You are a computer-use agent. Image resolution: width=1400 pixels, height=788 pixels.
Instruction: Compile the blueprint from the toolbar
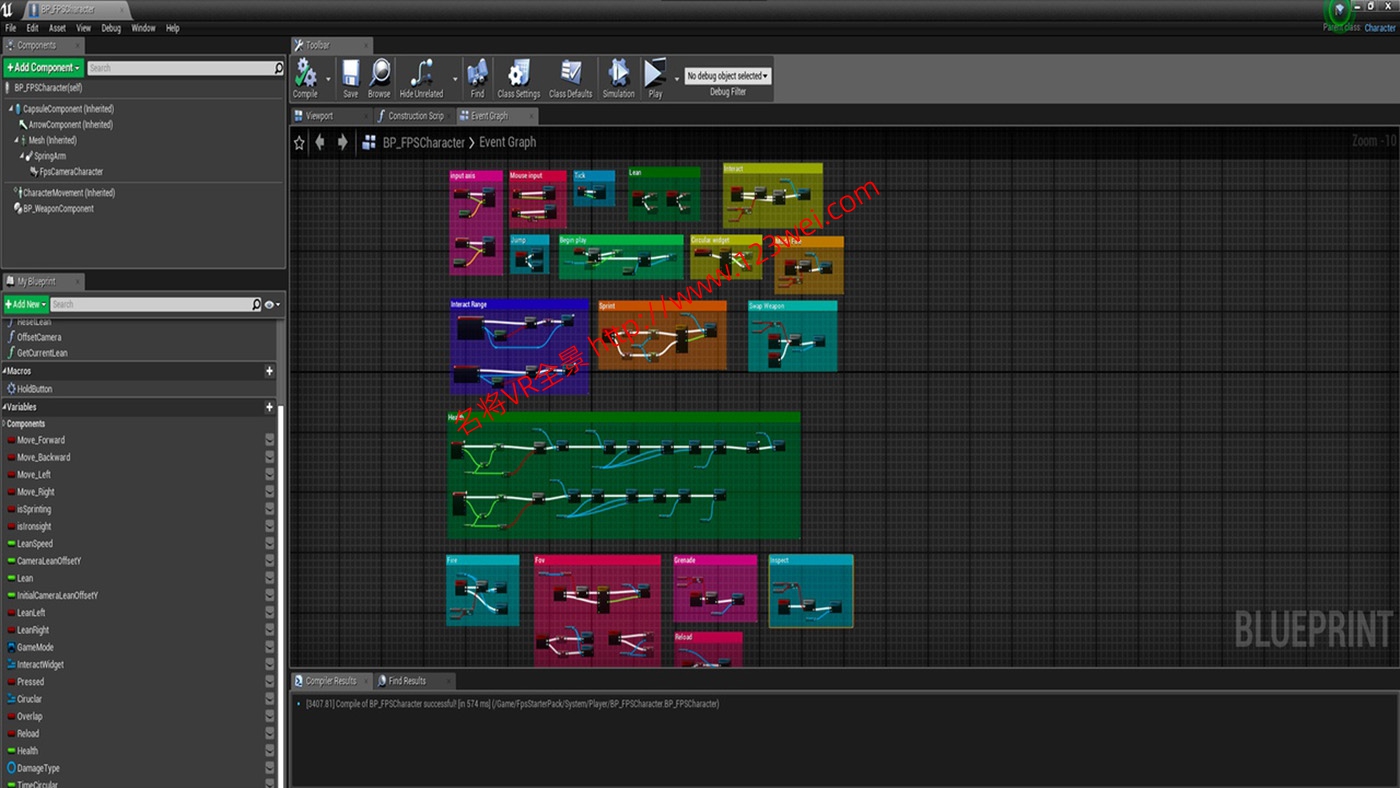pyautogui.click(x=305, y=77)
